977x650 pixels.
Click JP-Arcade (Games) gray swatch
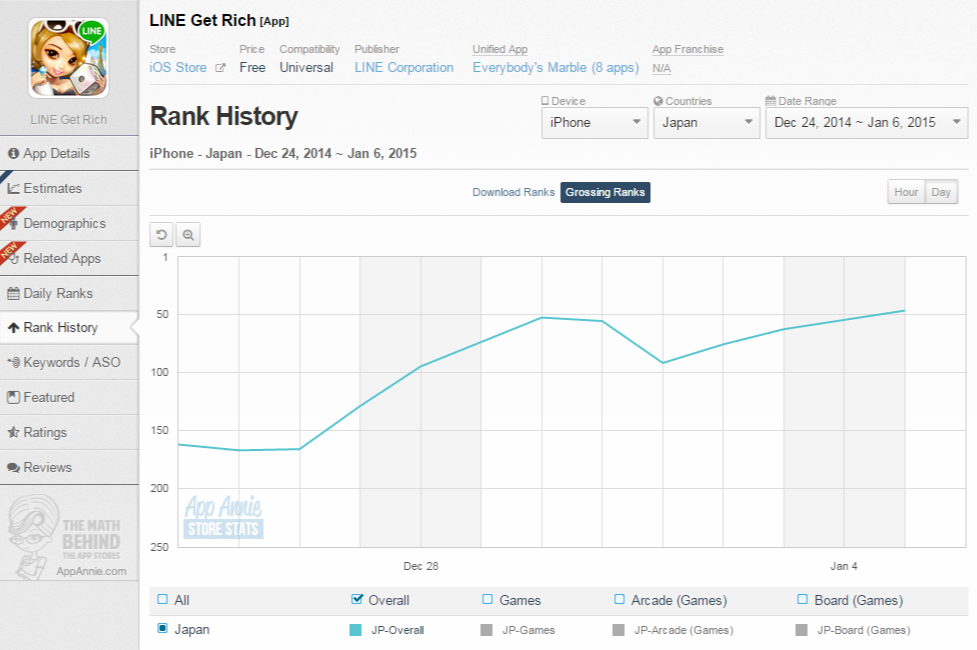(x=619, y=630)
